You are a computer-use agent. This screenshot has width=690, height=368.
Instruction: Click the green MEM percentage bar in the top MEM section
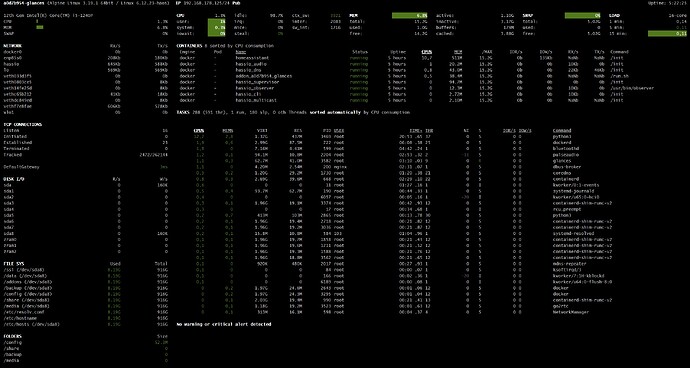click(410, 15)
